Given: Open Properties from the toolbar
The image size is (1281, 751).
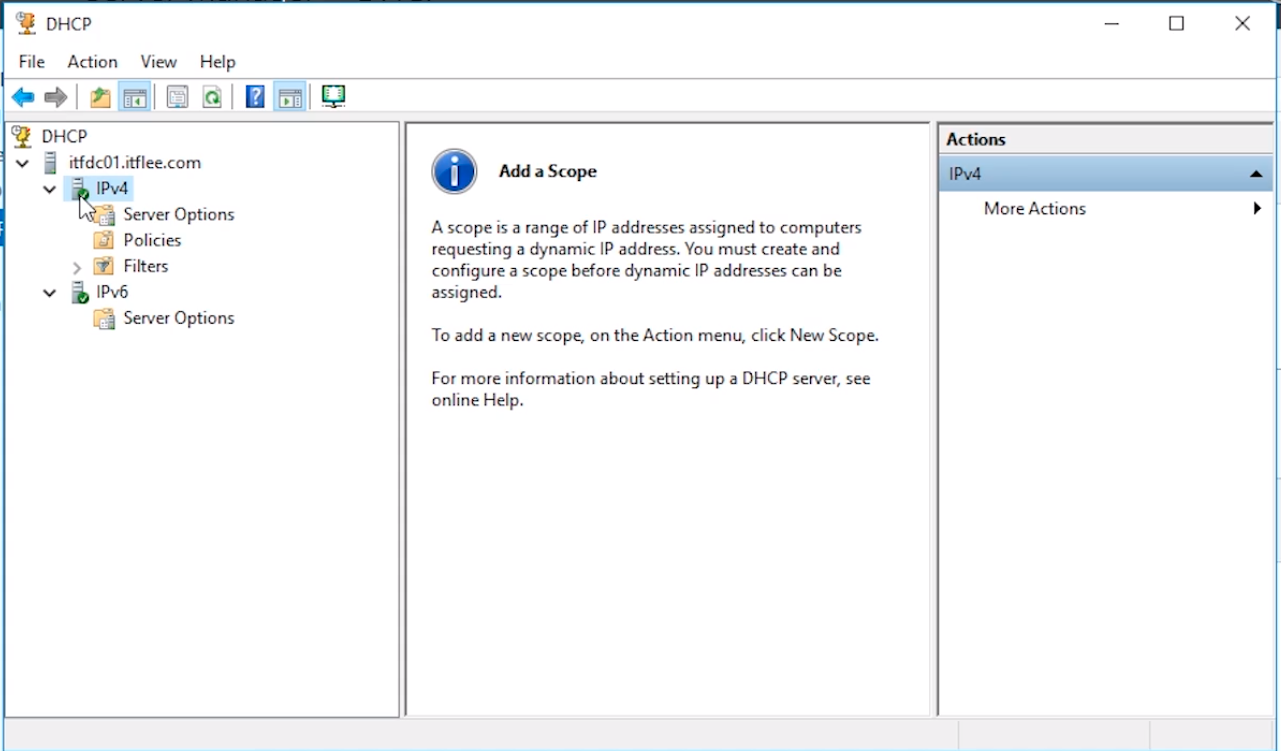Looking at the screenshot, I should point(177,97).
